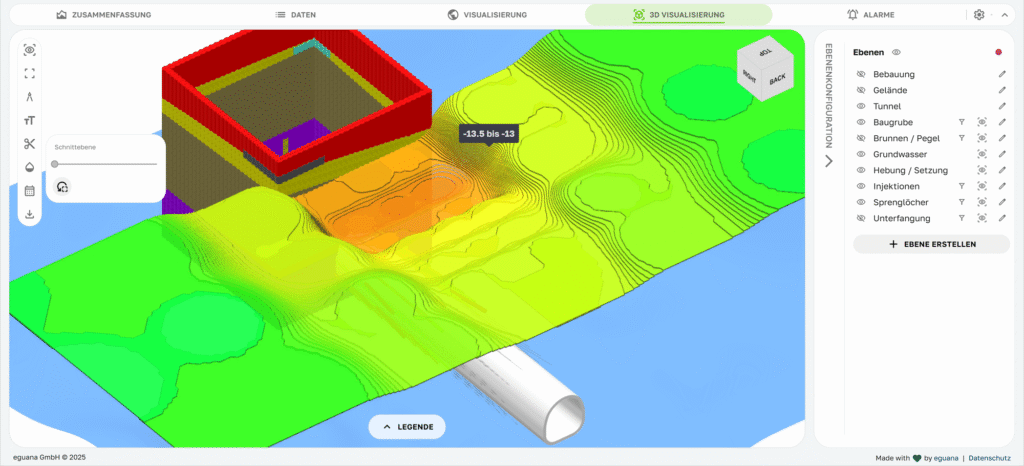Open the Alarme tab
This screenshot has width=1024, height=466.
[869, 15]
